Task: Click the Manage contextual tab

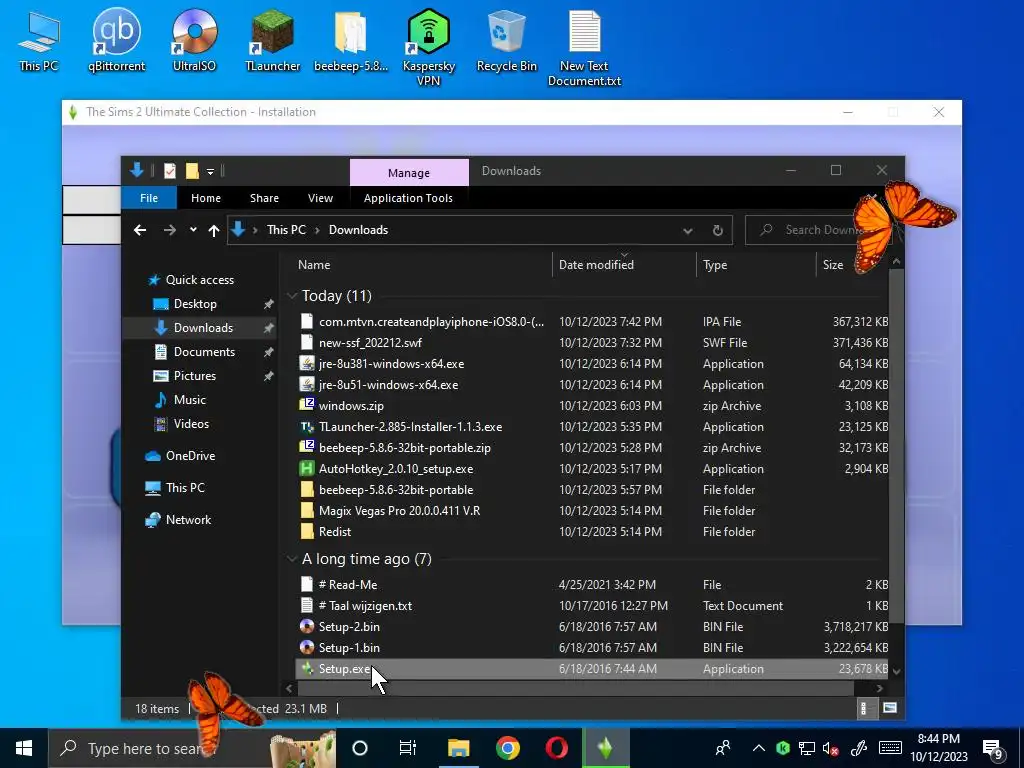Action: pyautogui.click(x=409, y=172)
